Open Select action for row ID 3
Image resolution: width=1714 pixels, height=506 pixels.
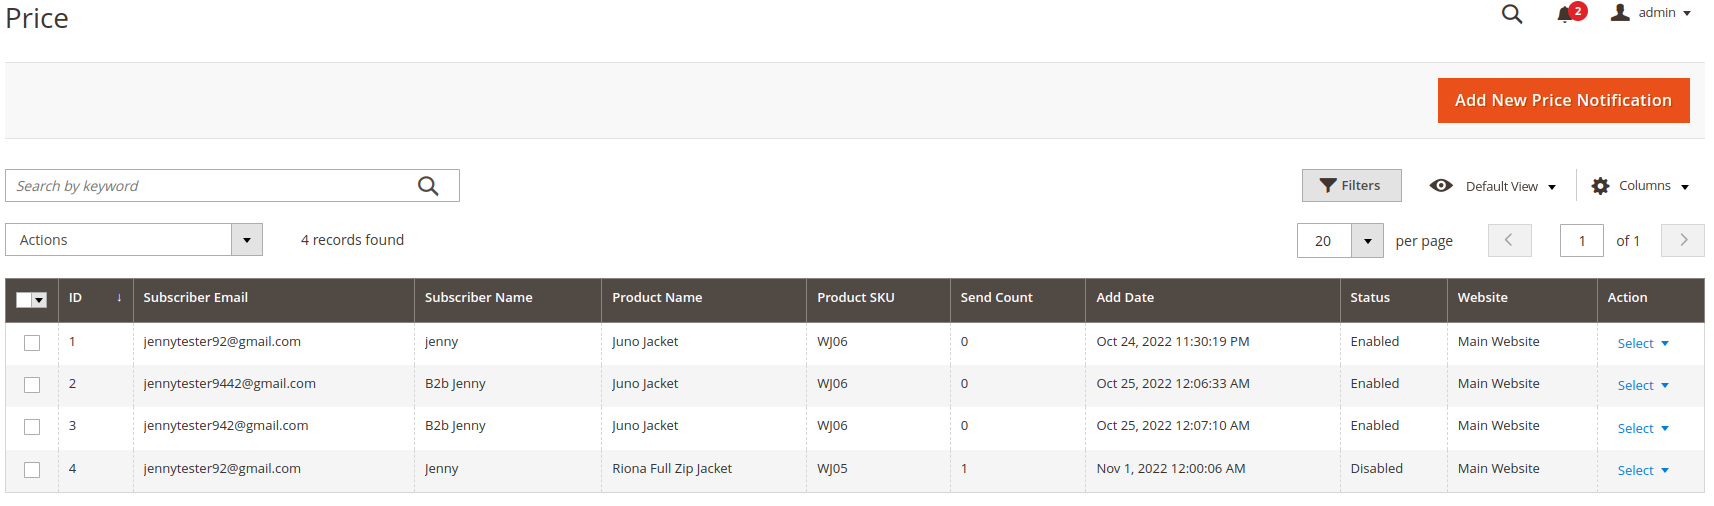(1643, 428)
